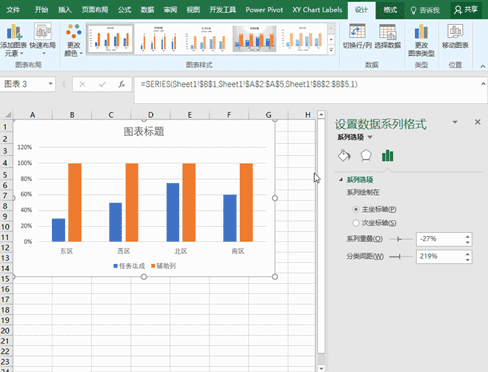Select the 辅助列 legend entry
488x372 pixels.
click(x=163, y=266)
